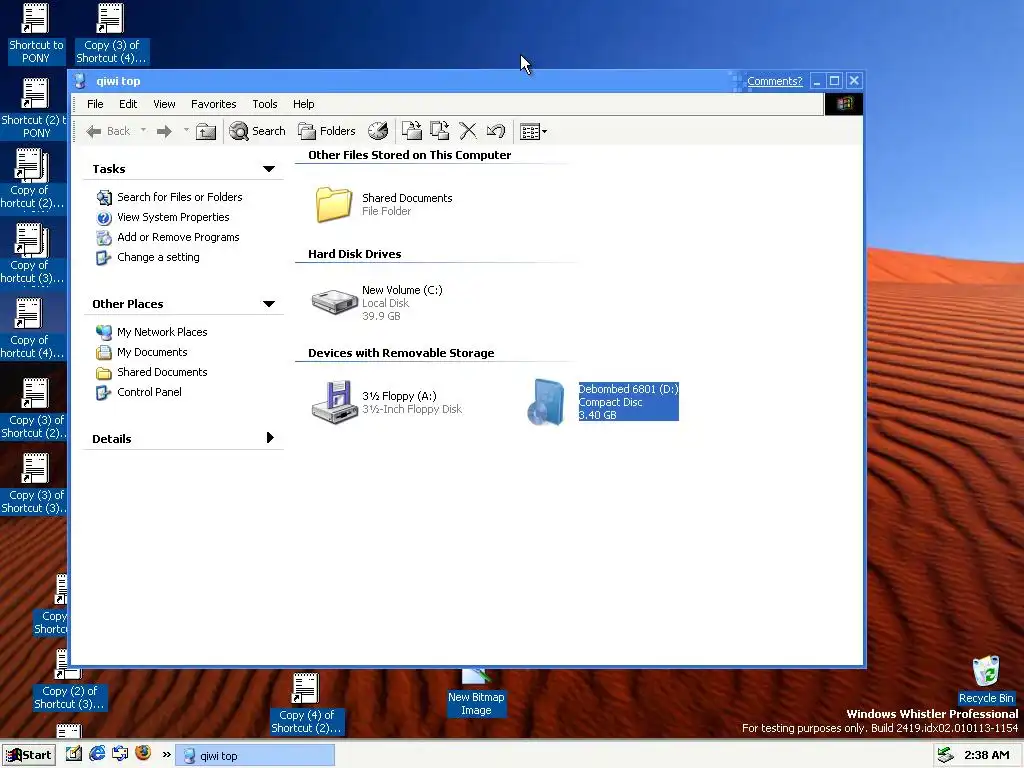Select the Debombed 6801 (D:) disc icon
Viewport: 1024px width, 768px height.
coord(545,402)
